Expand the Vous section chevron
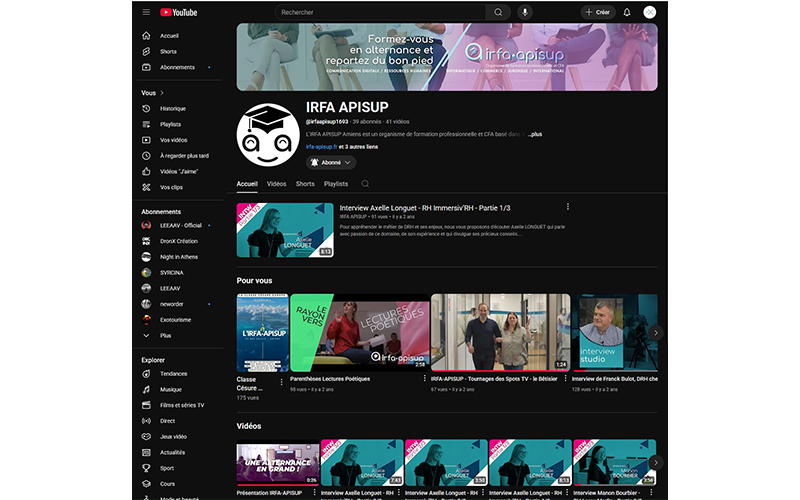This screenshot has height=500, width=800. pos(162,93)
